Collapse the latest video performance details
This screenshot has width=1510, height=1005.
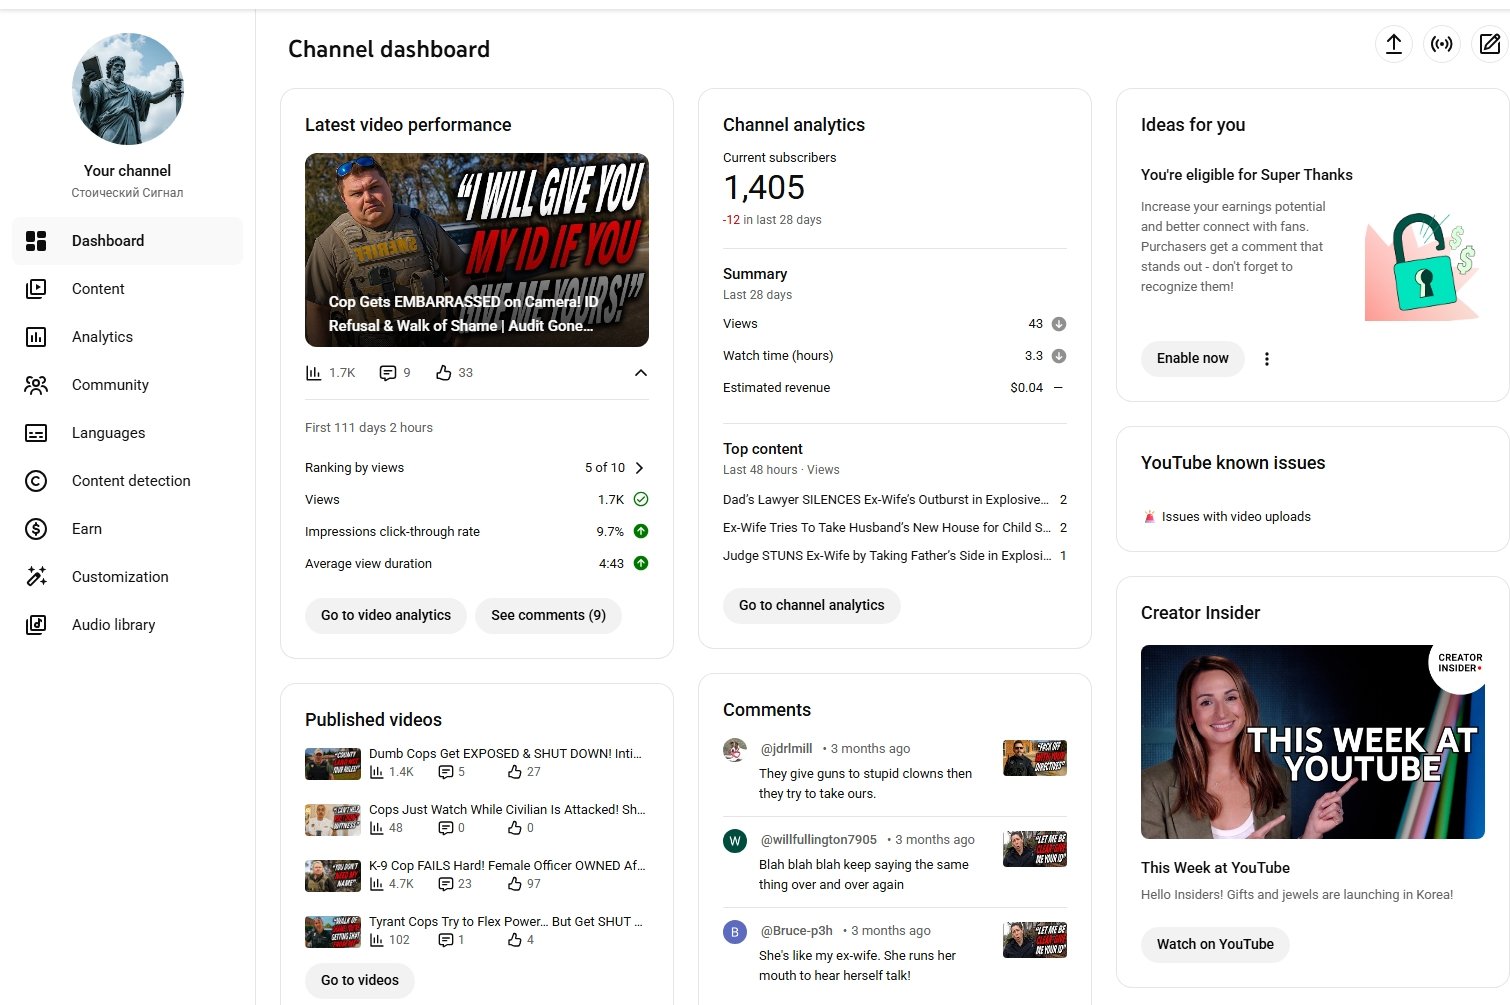641,373
